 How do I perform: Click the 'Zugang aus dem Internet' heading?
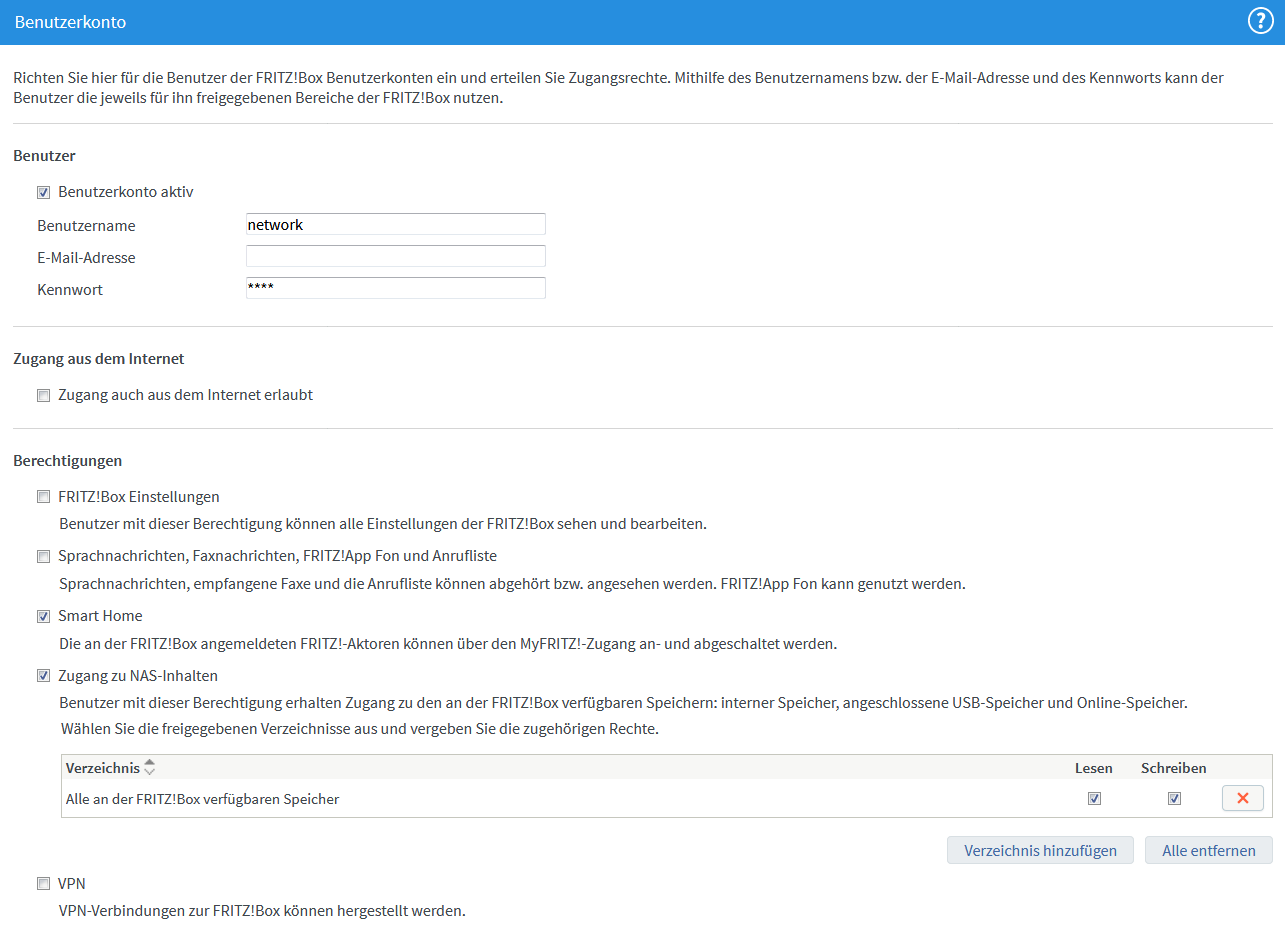pyautogui.click(x=99, y=358)
